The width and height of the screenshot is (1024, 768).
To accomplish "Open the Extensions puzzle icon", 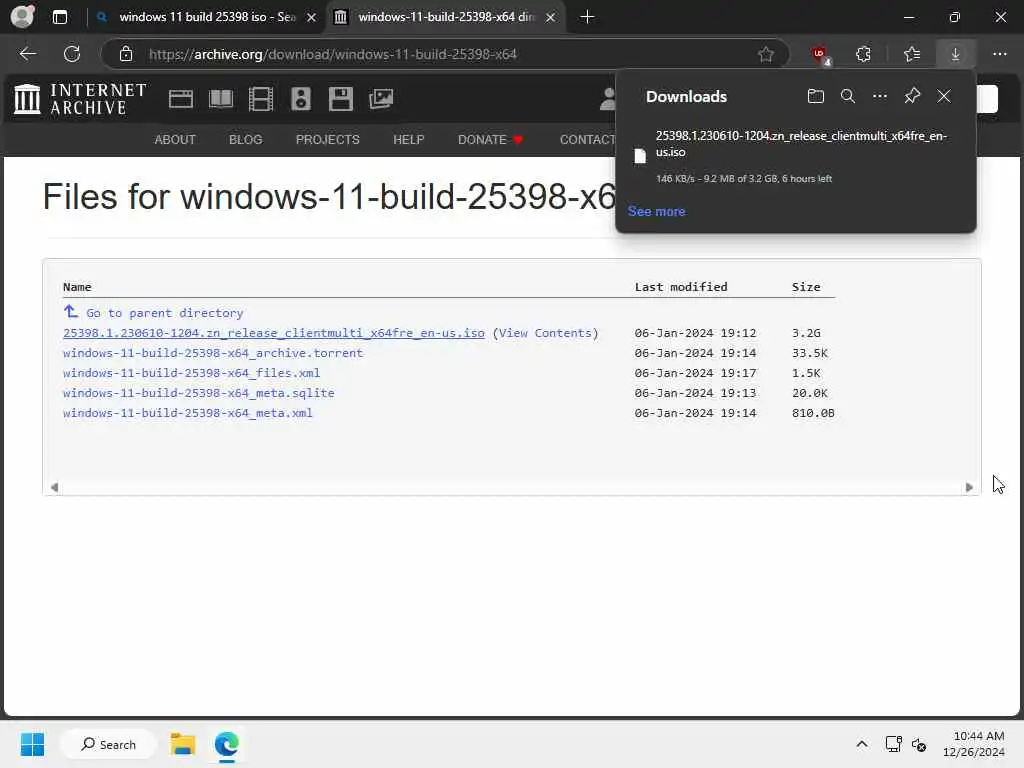I will [863, 54].
